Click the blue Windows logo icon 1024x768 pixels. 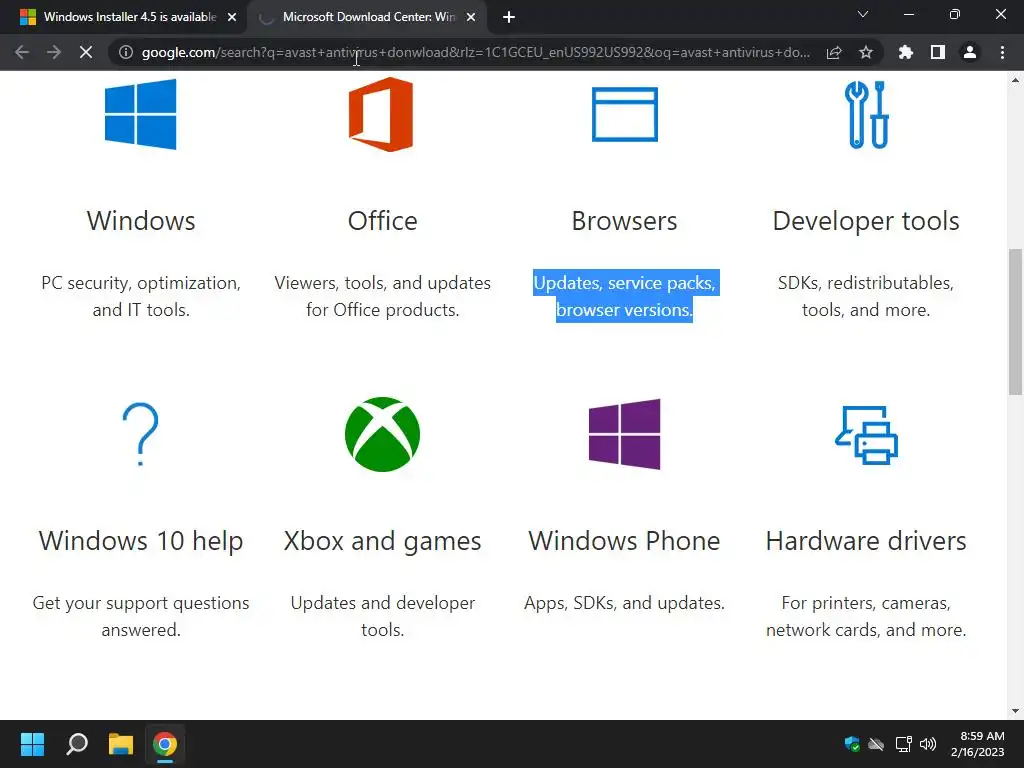(140, 114)
